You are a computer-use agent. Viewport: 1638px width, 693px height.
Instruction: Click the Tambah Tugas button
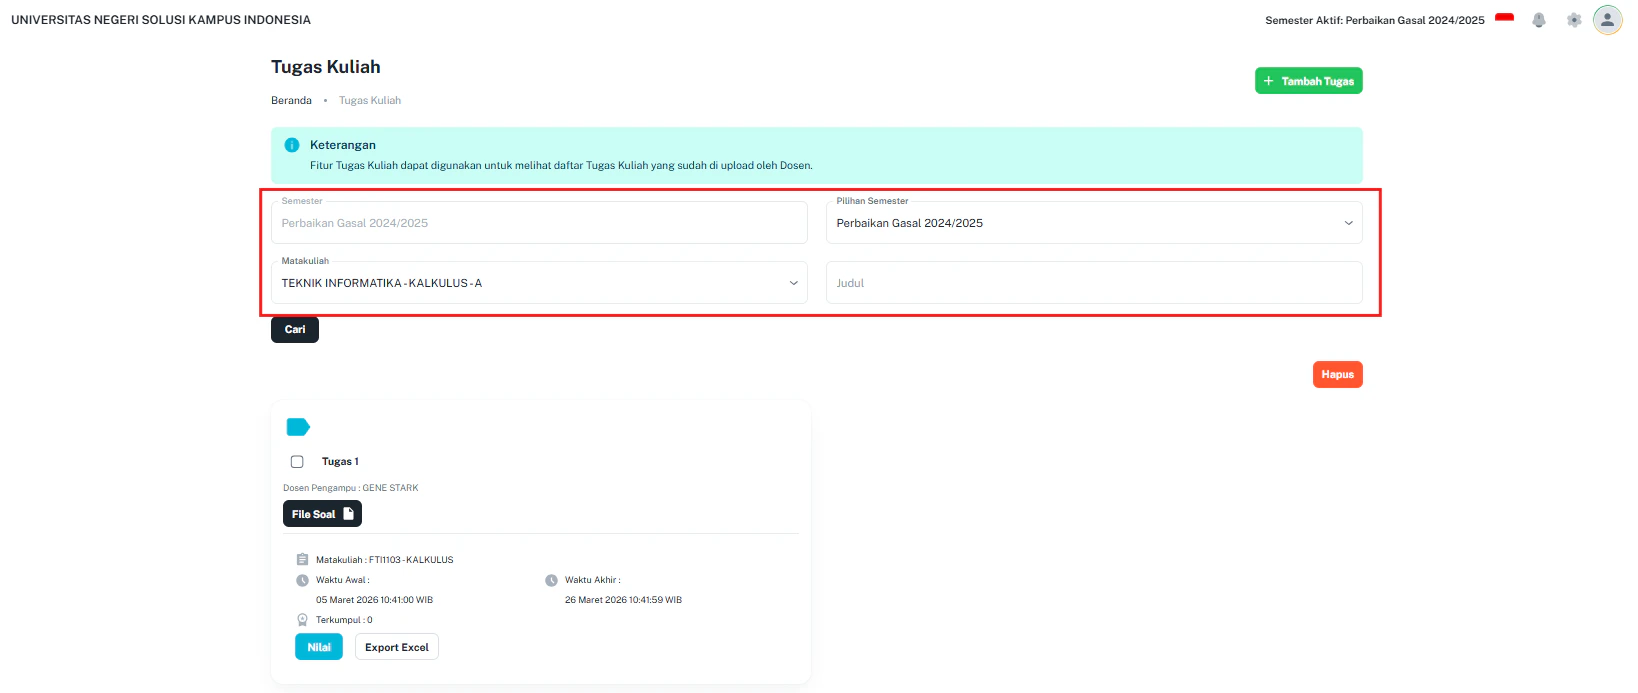click(x=1309, y=81)
